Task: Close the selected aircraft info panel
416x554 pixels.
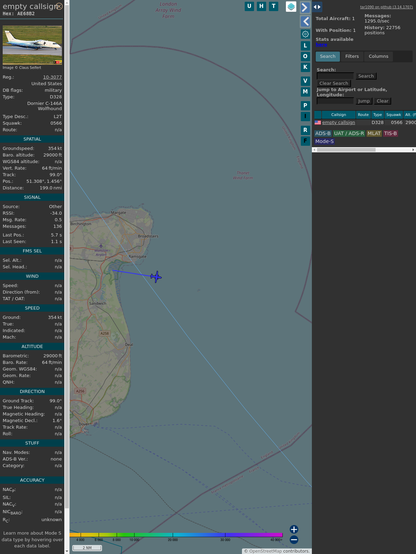Action: pos(59,6)
